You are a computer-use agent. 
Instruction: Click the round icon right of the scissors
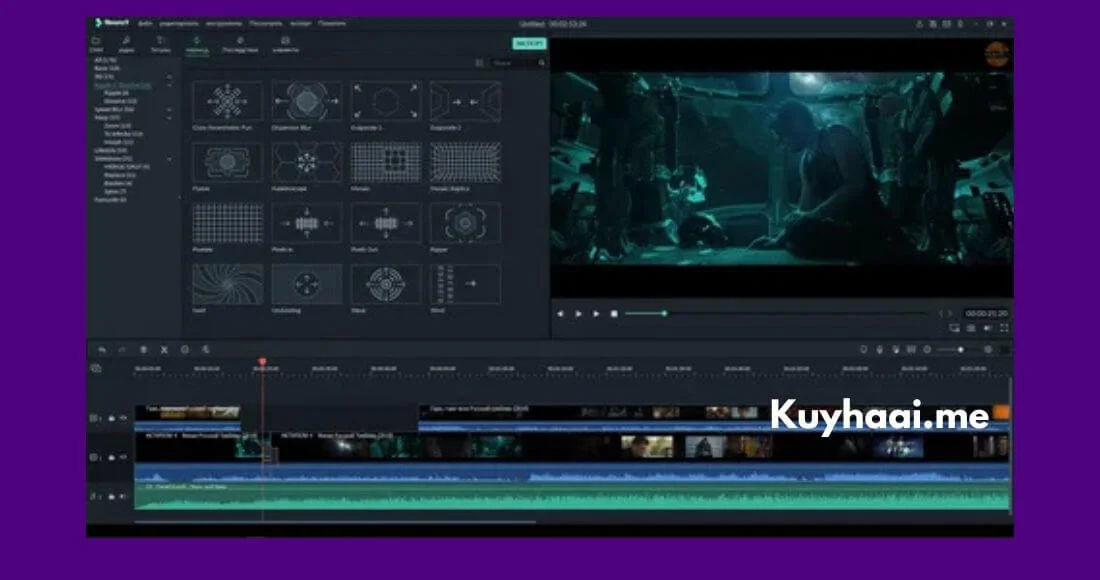coord(185,349)
